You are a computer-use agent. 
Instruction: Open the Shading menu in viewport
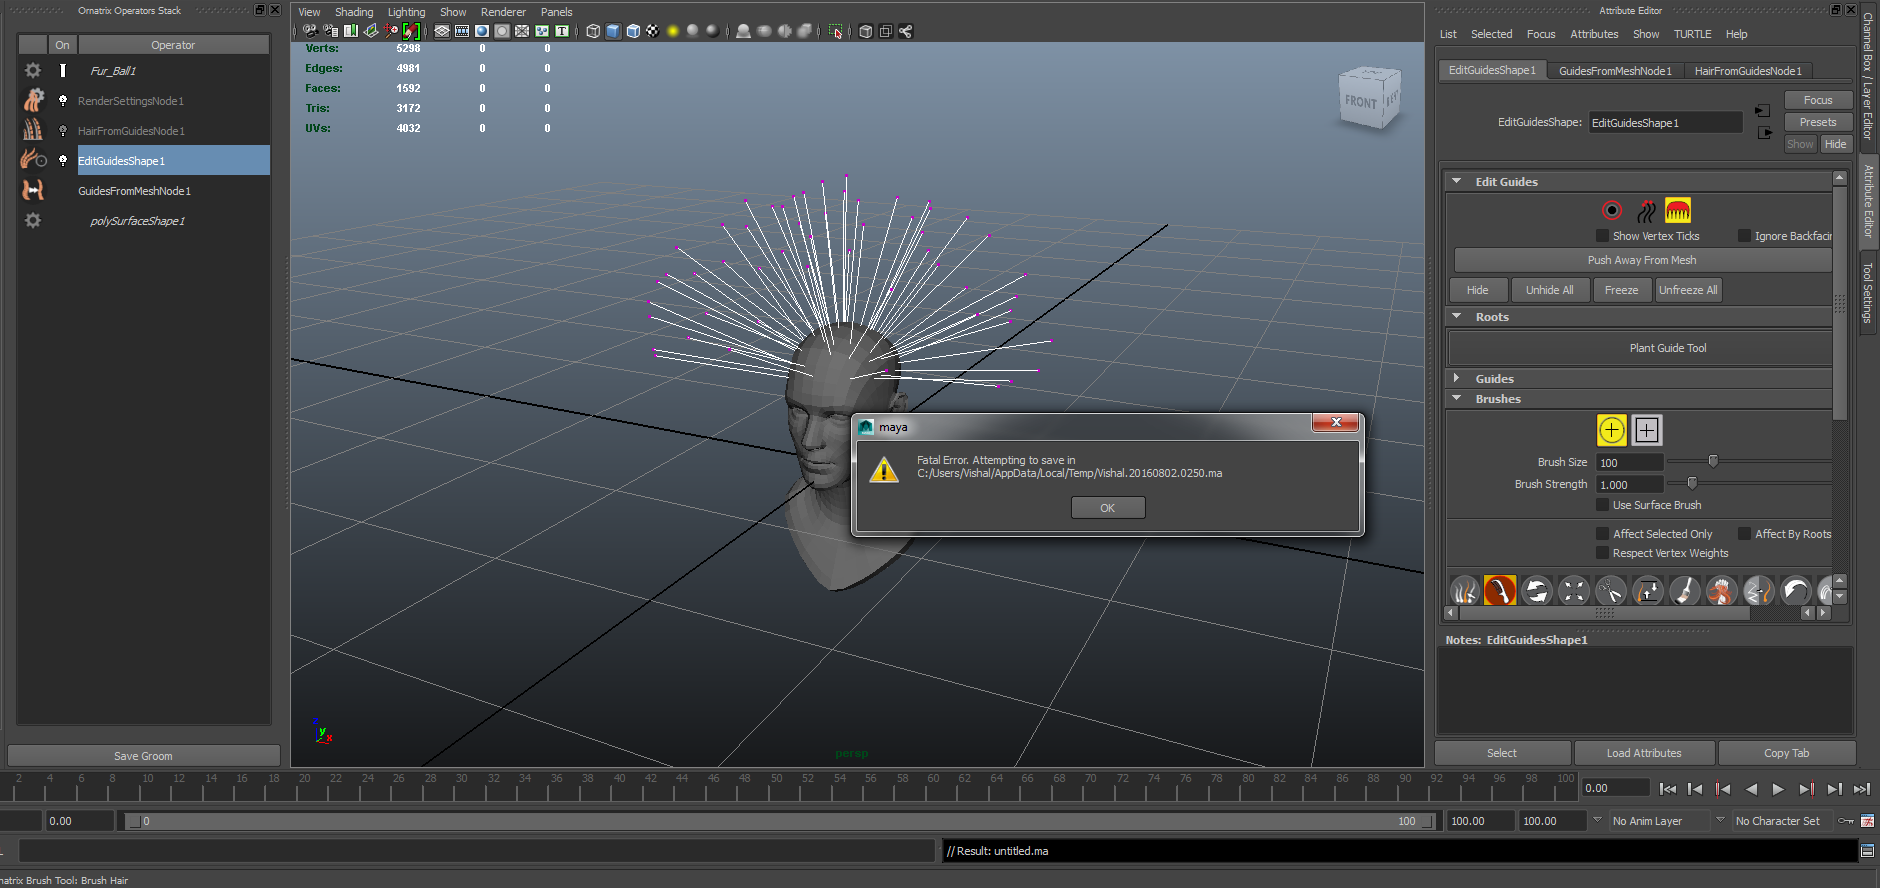353,12
